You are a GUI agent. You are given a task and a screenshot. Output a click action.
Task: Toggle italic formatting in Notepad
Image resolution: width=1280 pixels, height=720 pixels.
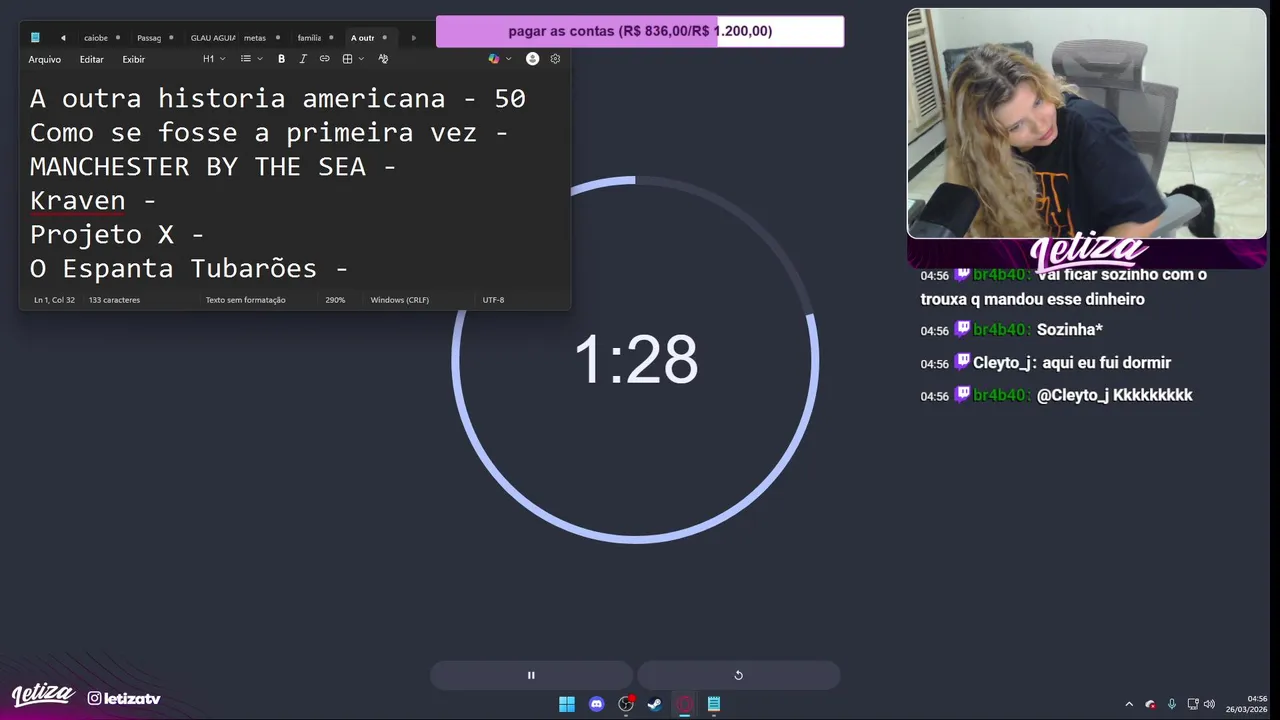pyautogui.click(x=303, y=59)
